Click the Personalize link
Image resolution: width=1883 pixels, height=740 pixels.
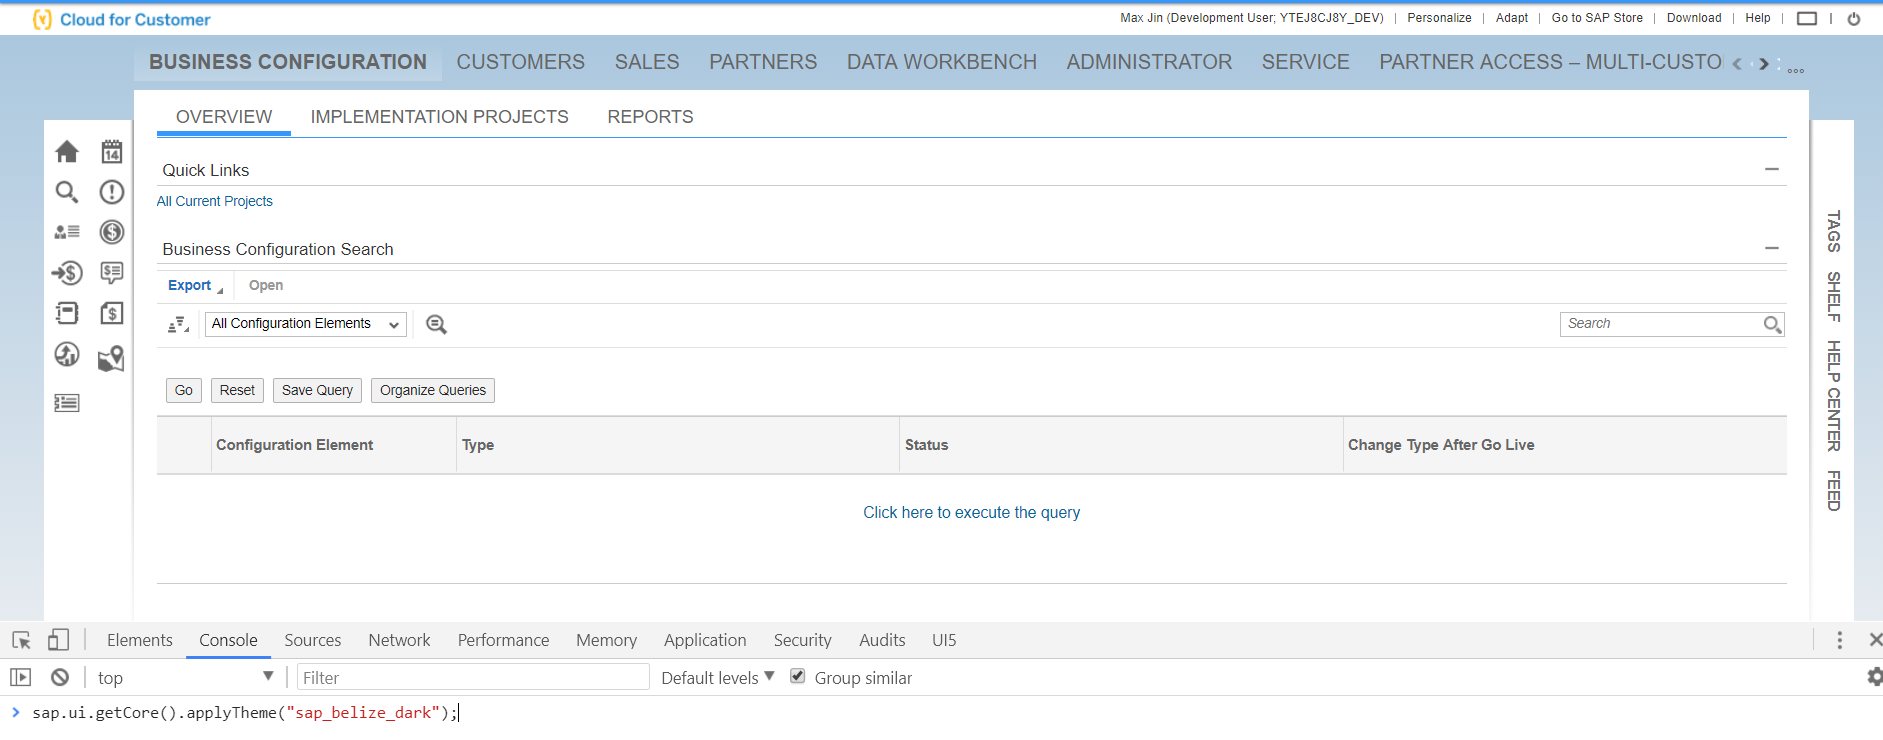(1439, 18)
